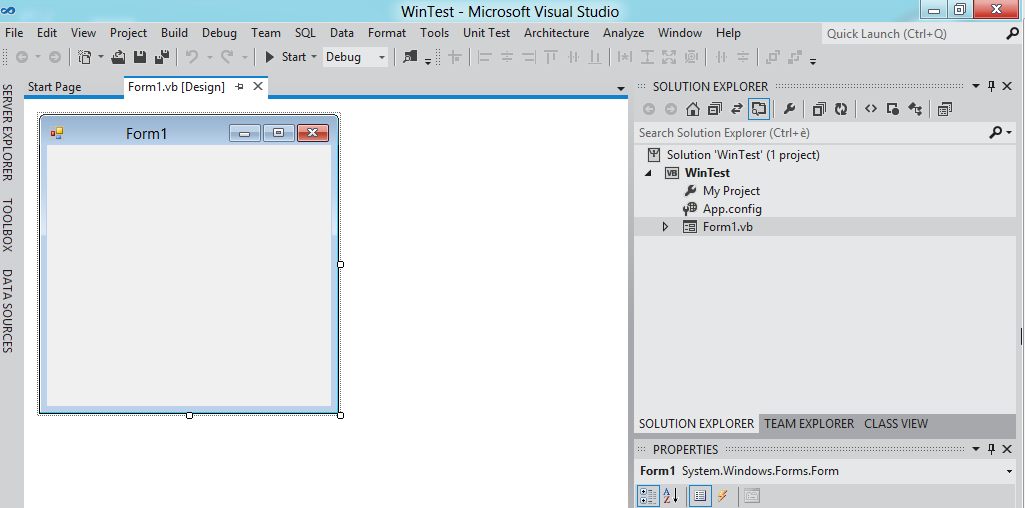Click the Search Solution Explorer field

tap(811, 133)
